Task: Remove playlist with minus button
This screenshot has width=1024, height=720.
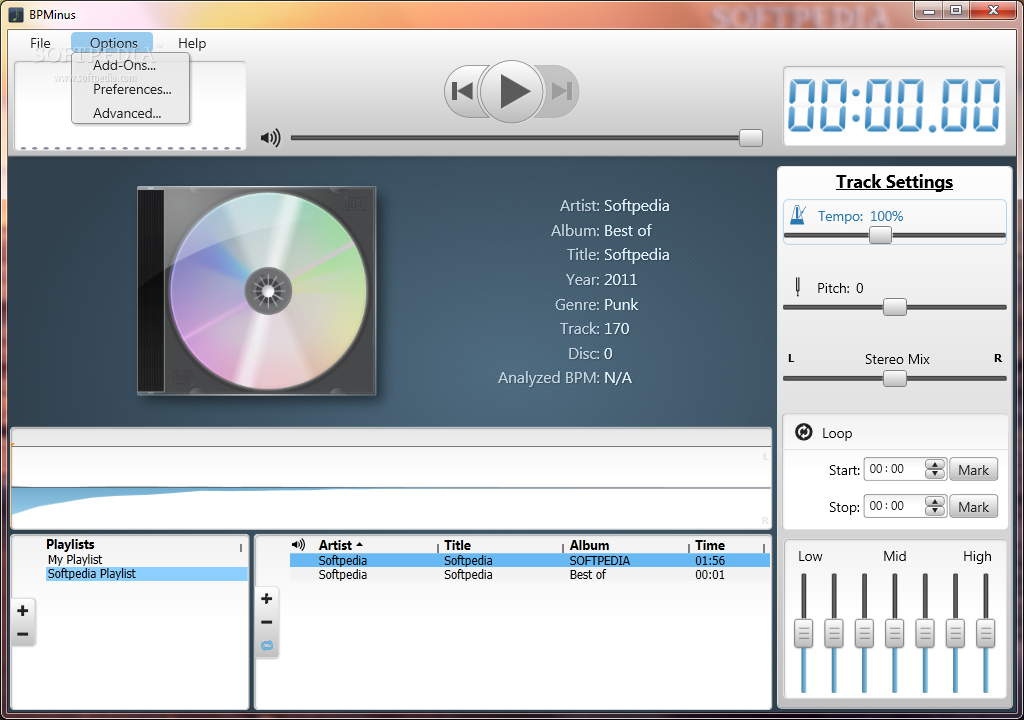Action: (x=23, y=634)
